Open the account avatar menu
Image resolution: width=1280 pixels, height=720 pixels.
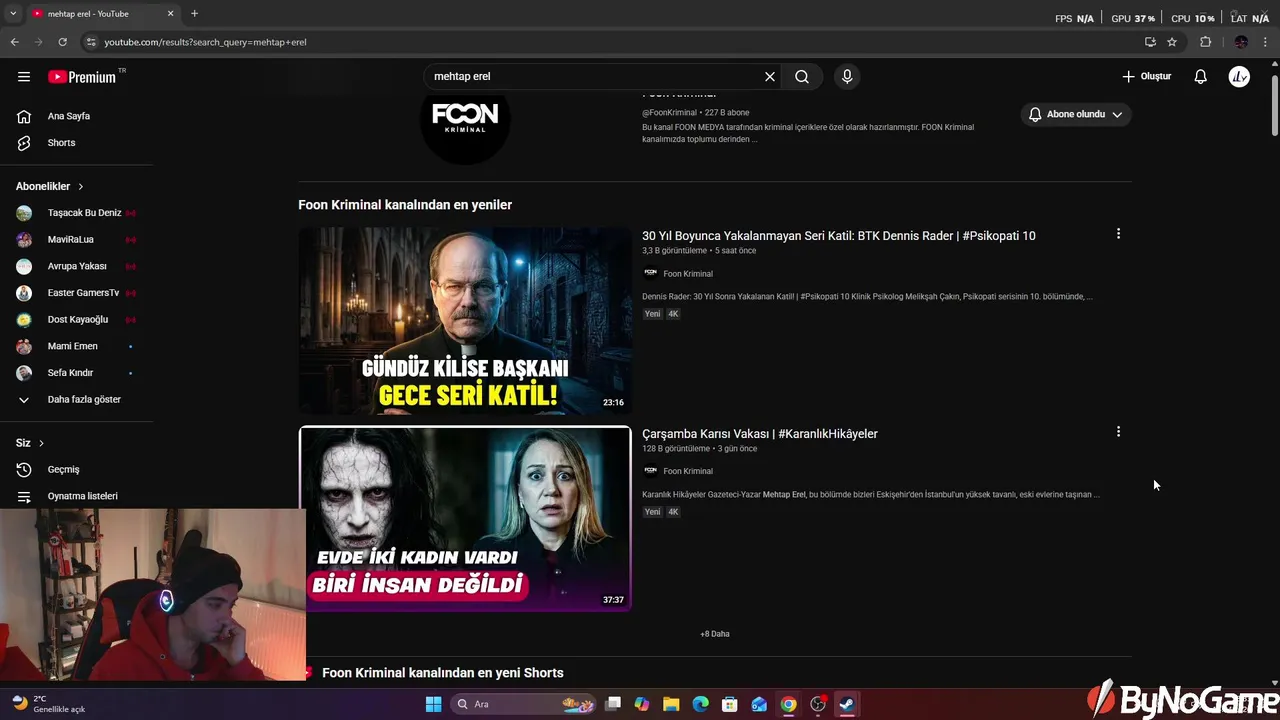coord(1239,76)
